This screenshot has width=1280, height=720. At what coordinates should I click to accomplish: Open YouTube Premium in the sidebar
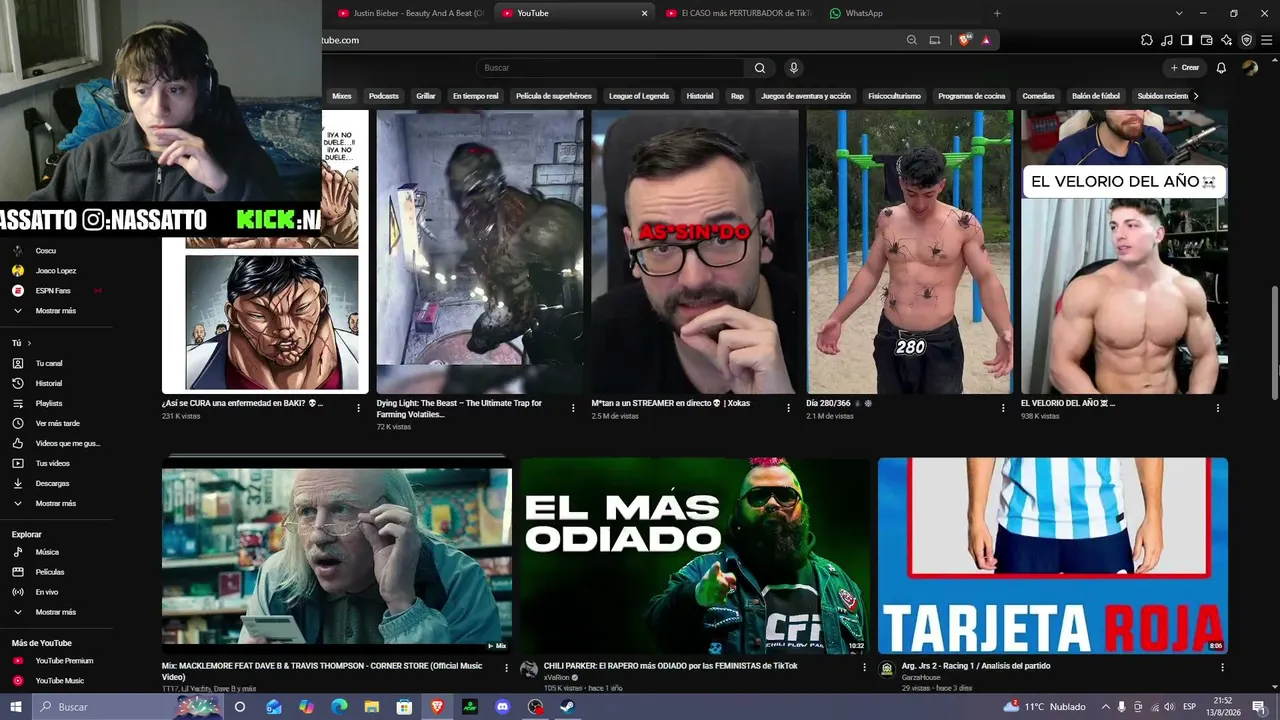coord(64,661)
